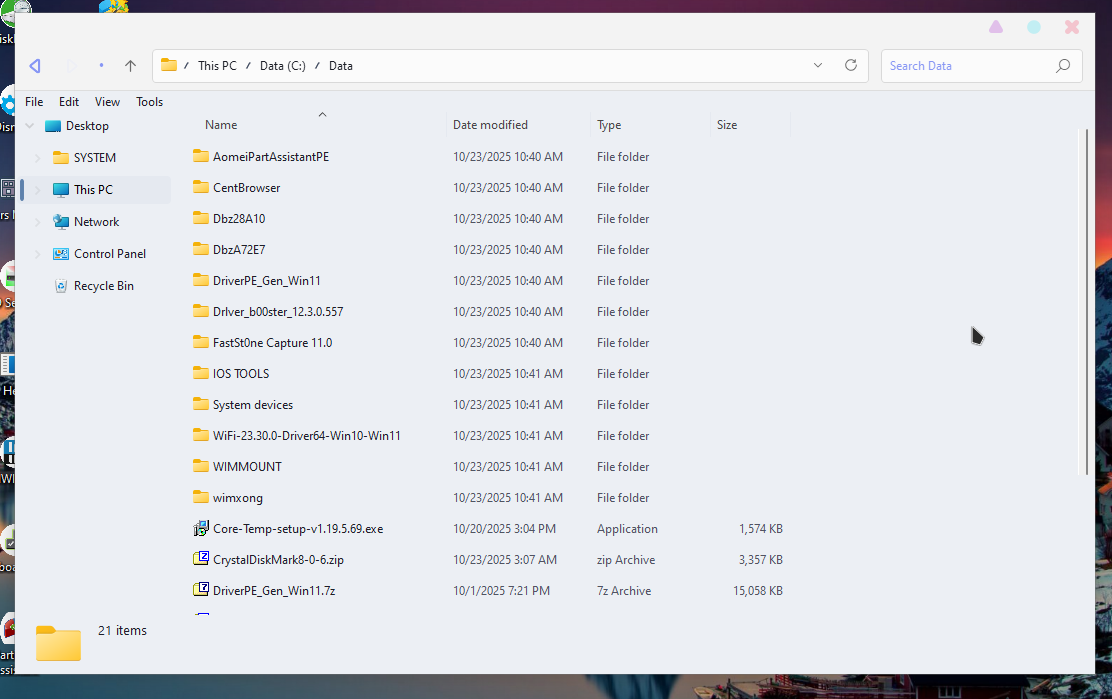
Task: Expand the SYSTEM tree node
Action: (x=38, y=158)
